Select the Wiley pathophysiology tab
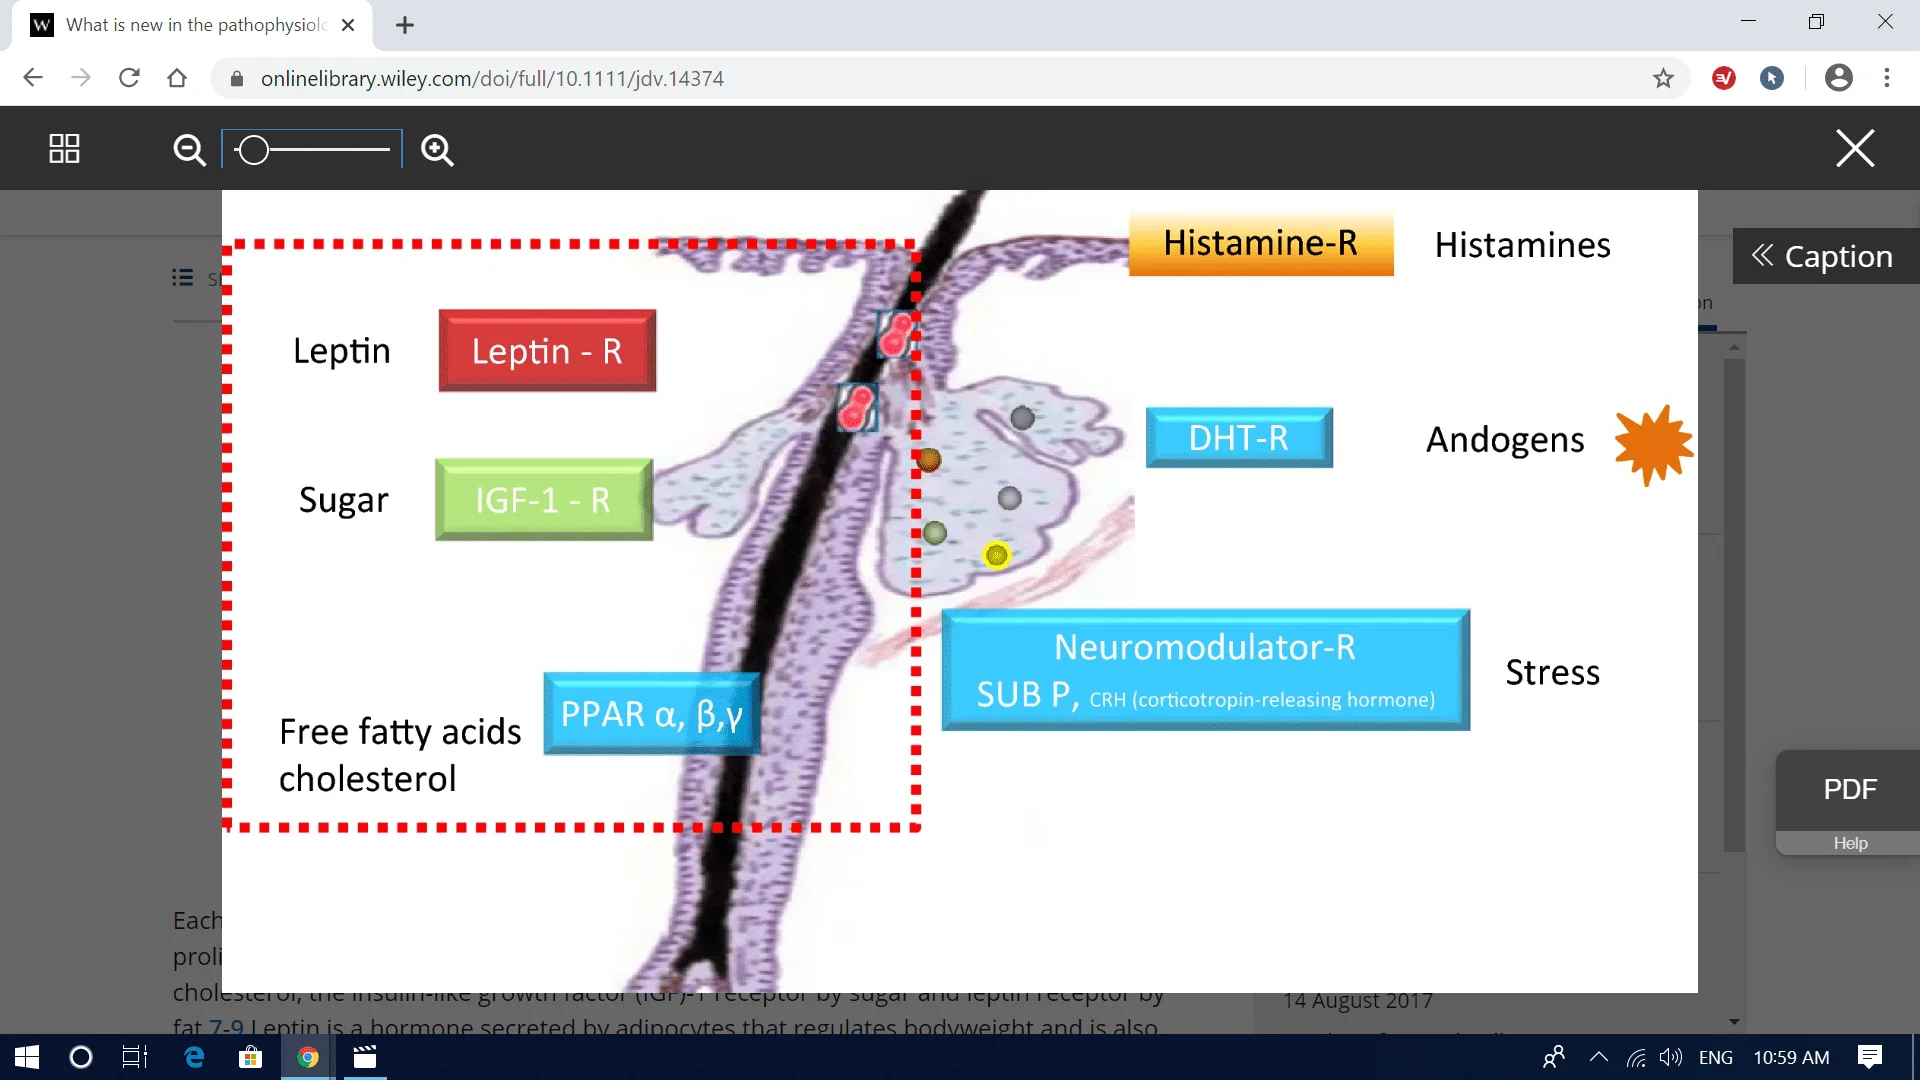Screen dimensions: 1920x1080 (195, 25)
